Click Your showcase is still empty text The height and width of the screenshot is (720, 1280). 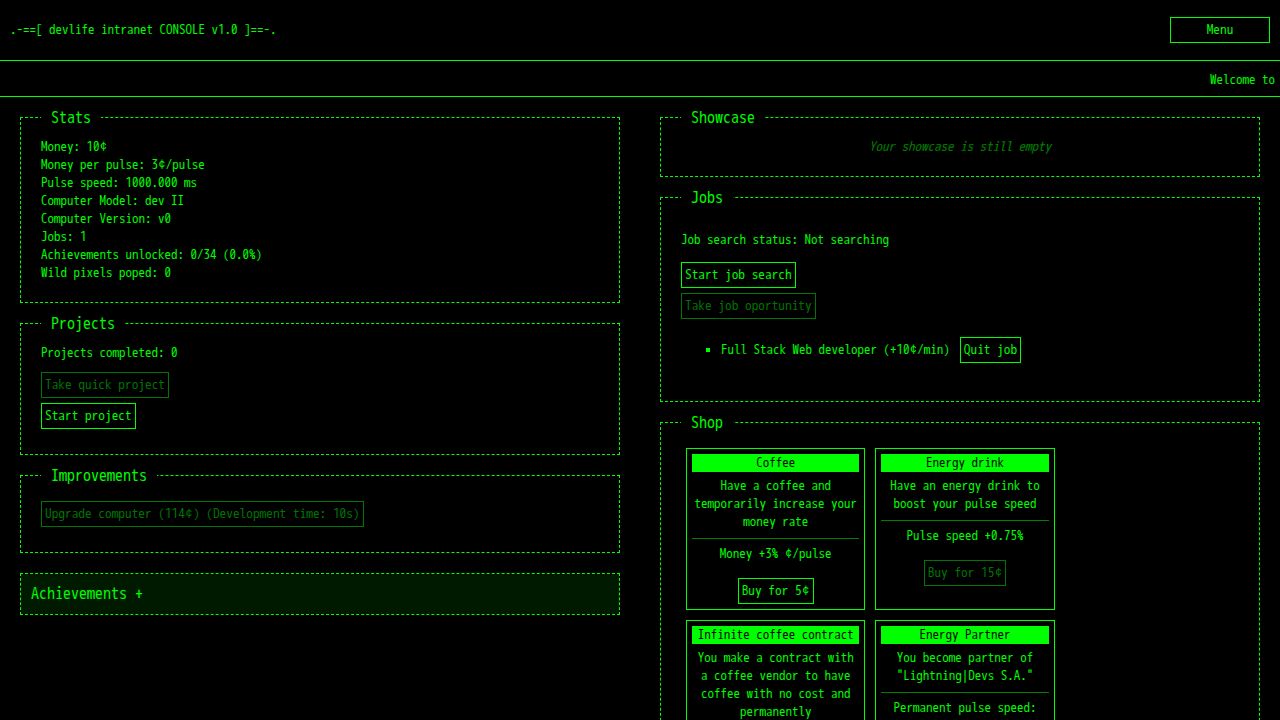pos(960,147)
